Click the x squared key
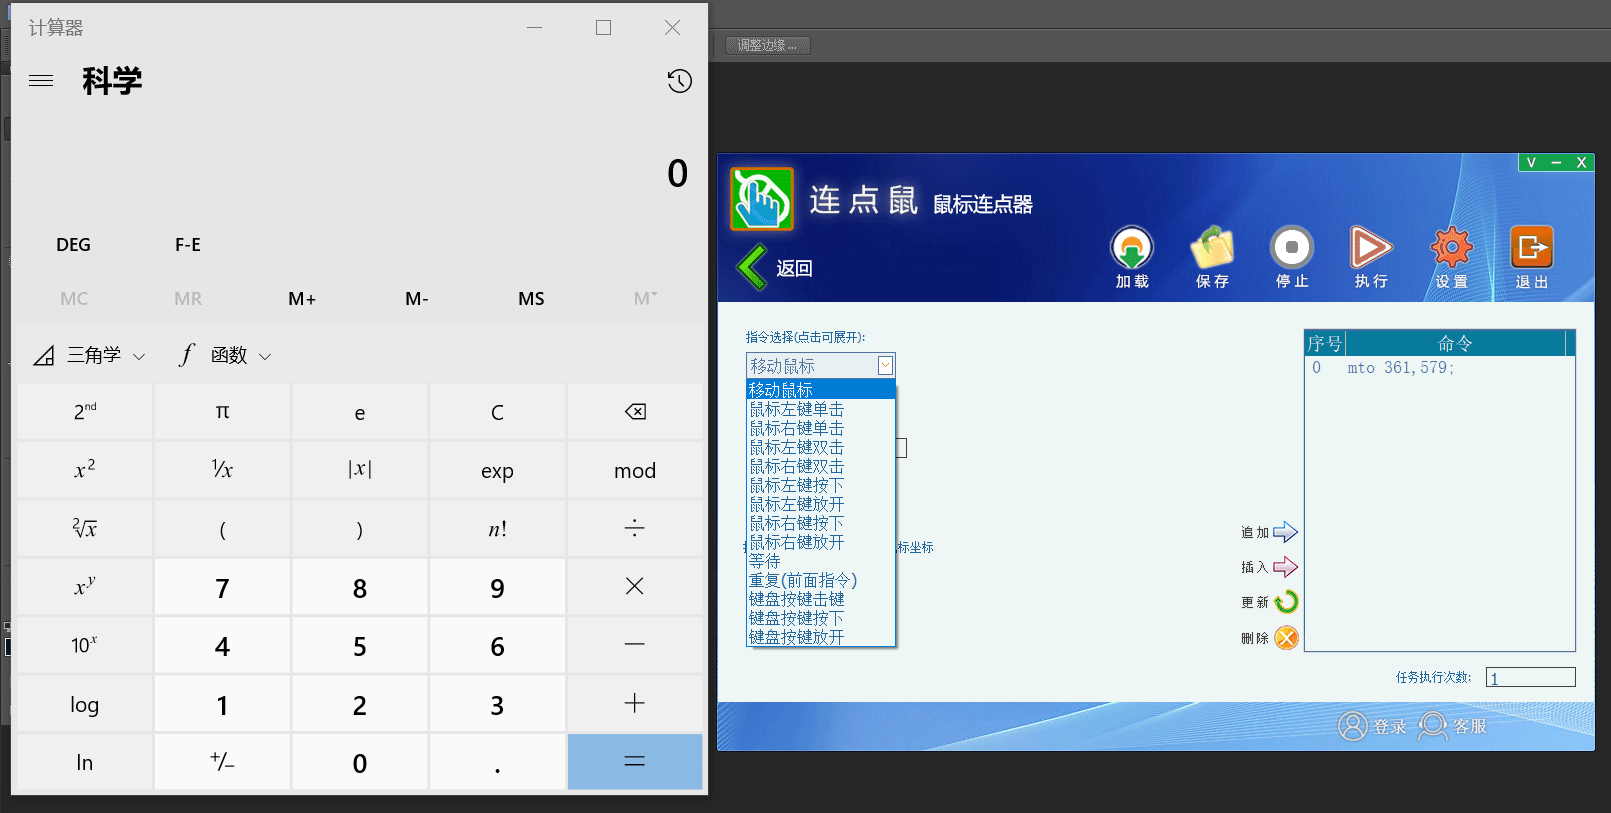 (x=85, y=470)
